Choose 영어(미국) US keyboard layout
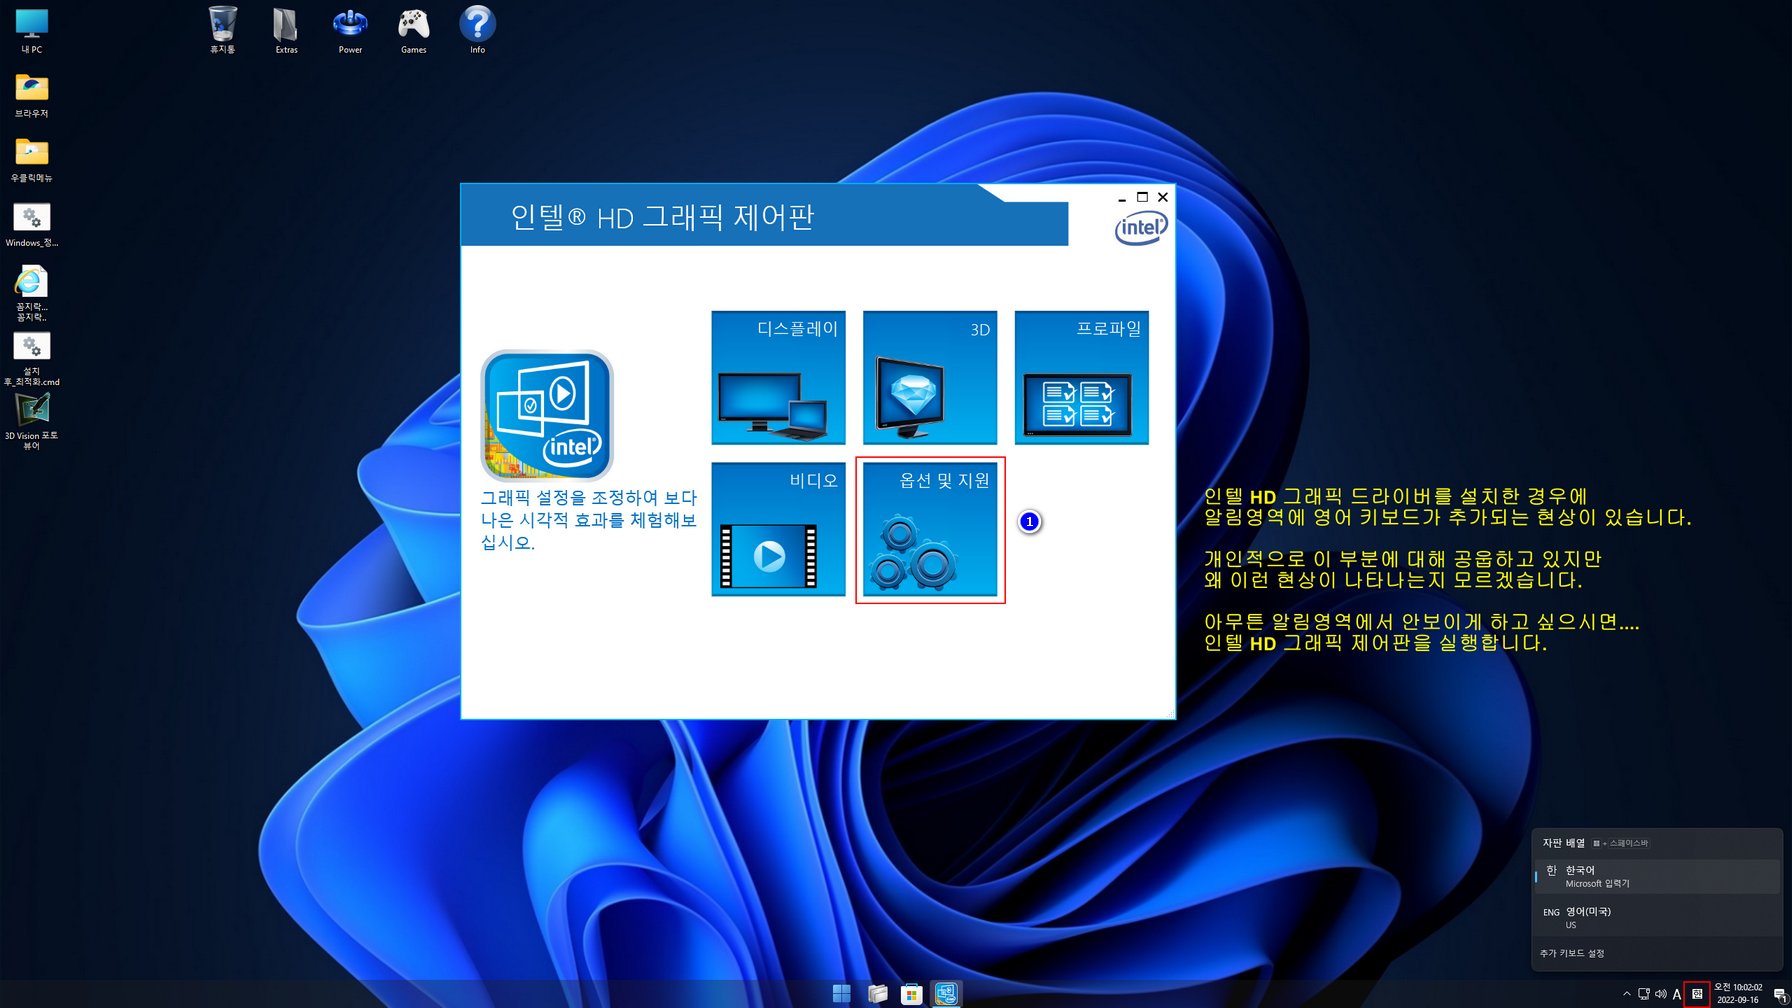Screen dimensions: 1792x1008 [1657, 917]
